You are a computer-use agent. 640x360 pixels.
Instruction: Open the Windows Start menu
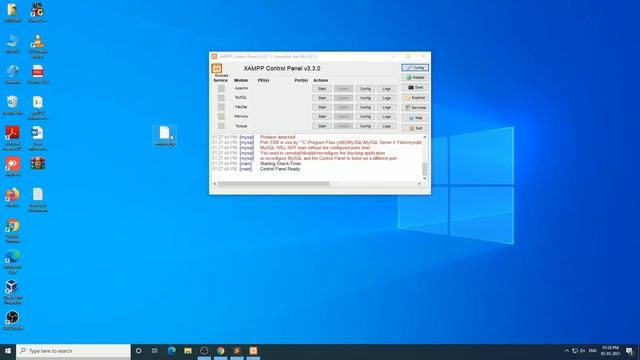click(8, 351)
